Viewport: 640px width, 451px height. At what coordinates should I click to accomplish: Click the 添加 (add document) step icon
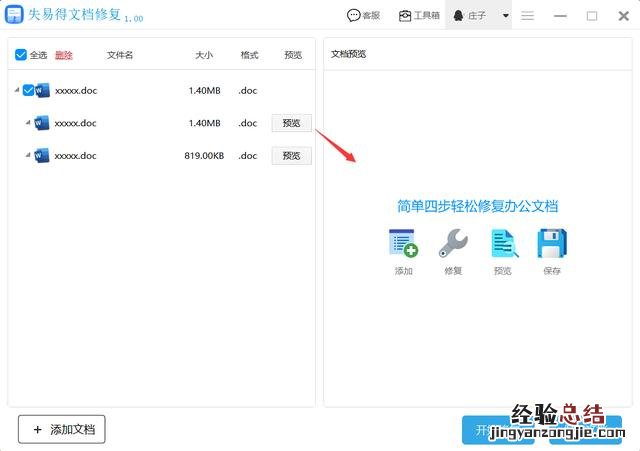tap(403, 244)
